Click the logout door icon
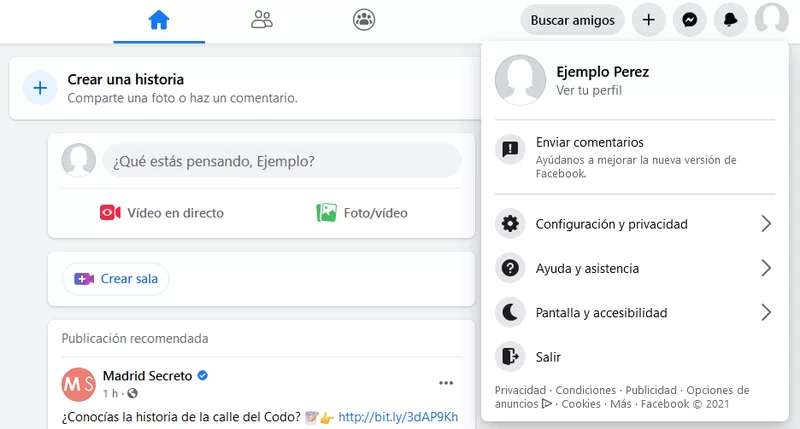 (510, 357)
